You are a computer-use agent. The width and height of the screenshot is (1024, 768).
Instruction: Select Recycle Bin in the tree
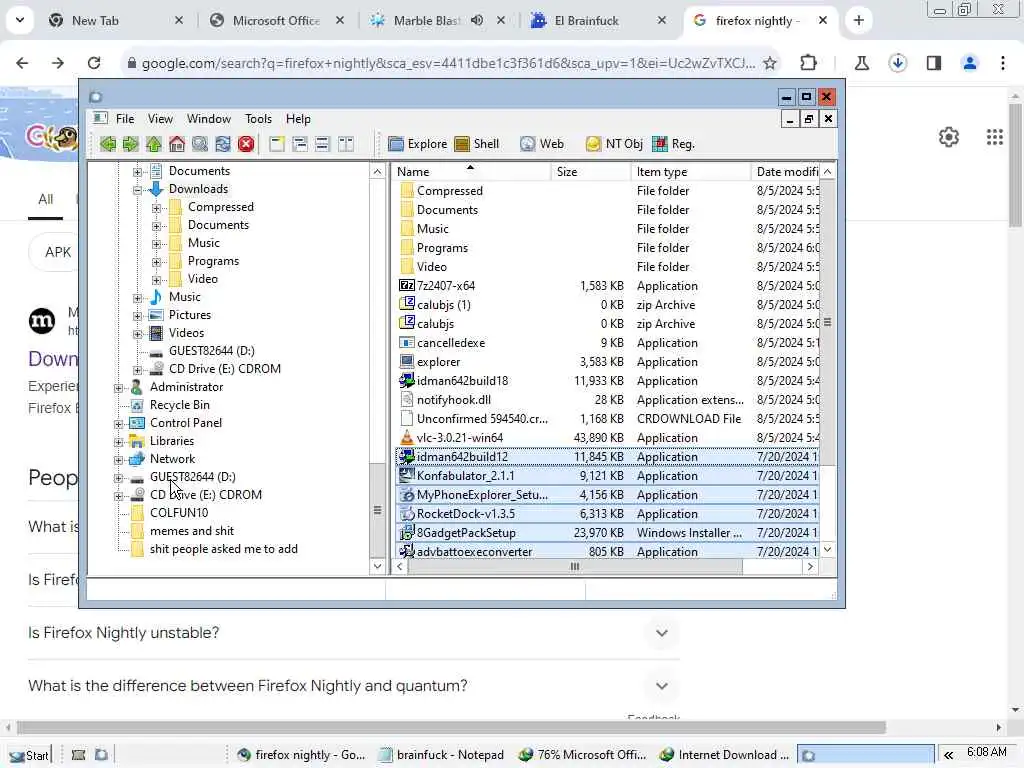click(x=180, y=405)
